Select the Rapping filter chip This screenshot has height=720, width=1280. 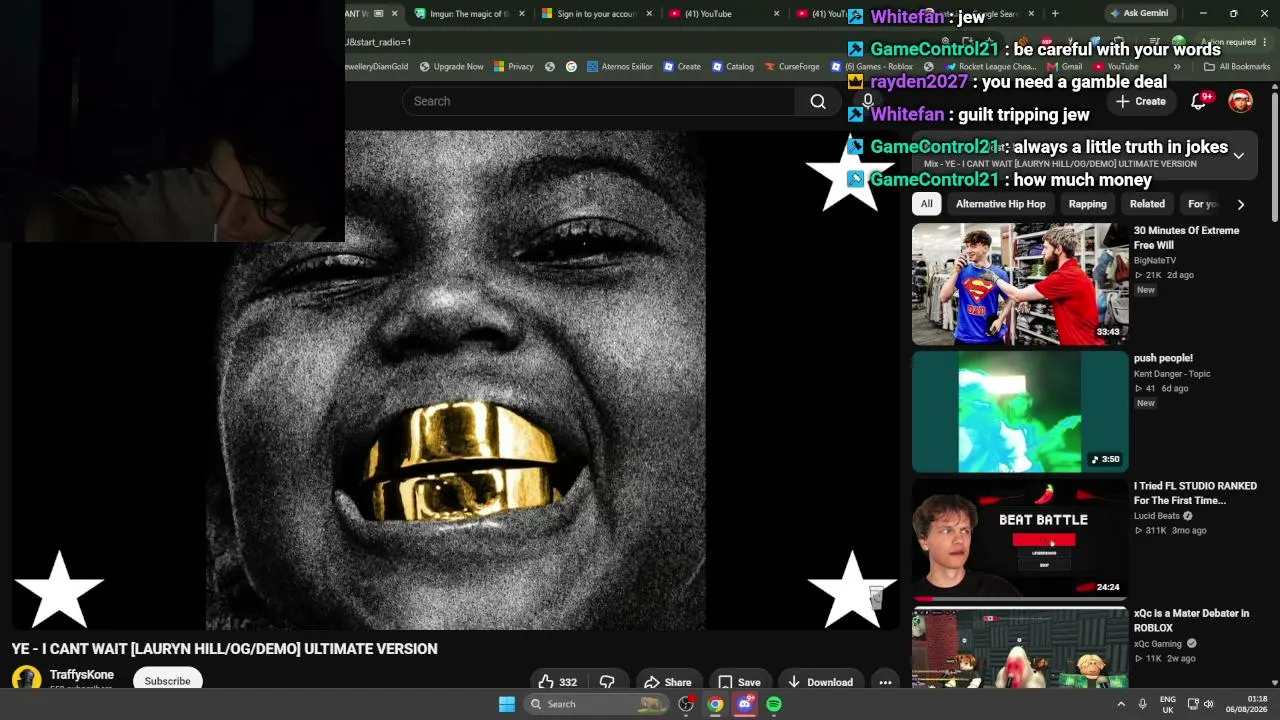pyautogui.click(x=1088, y=204)
